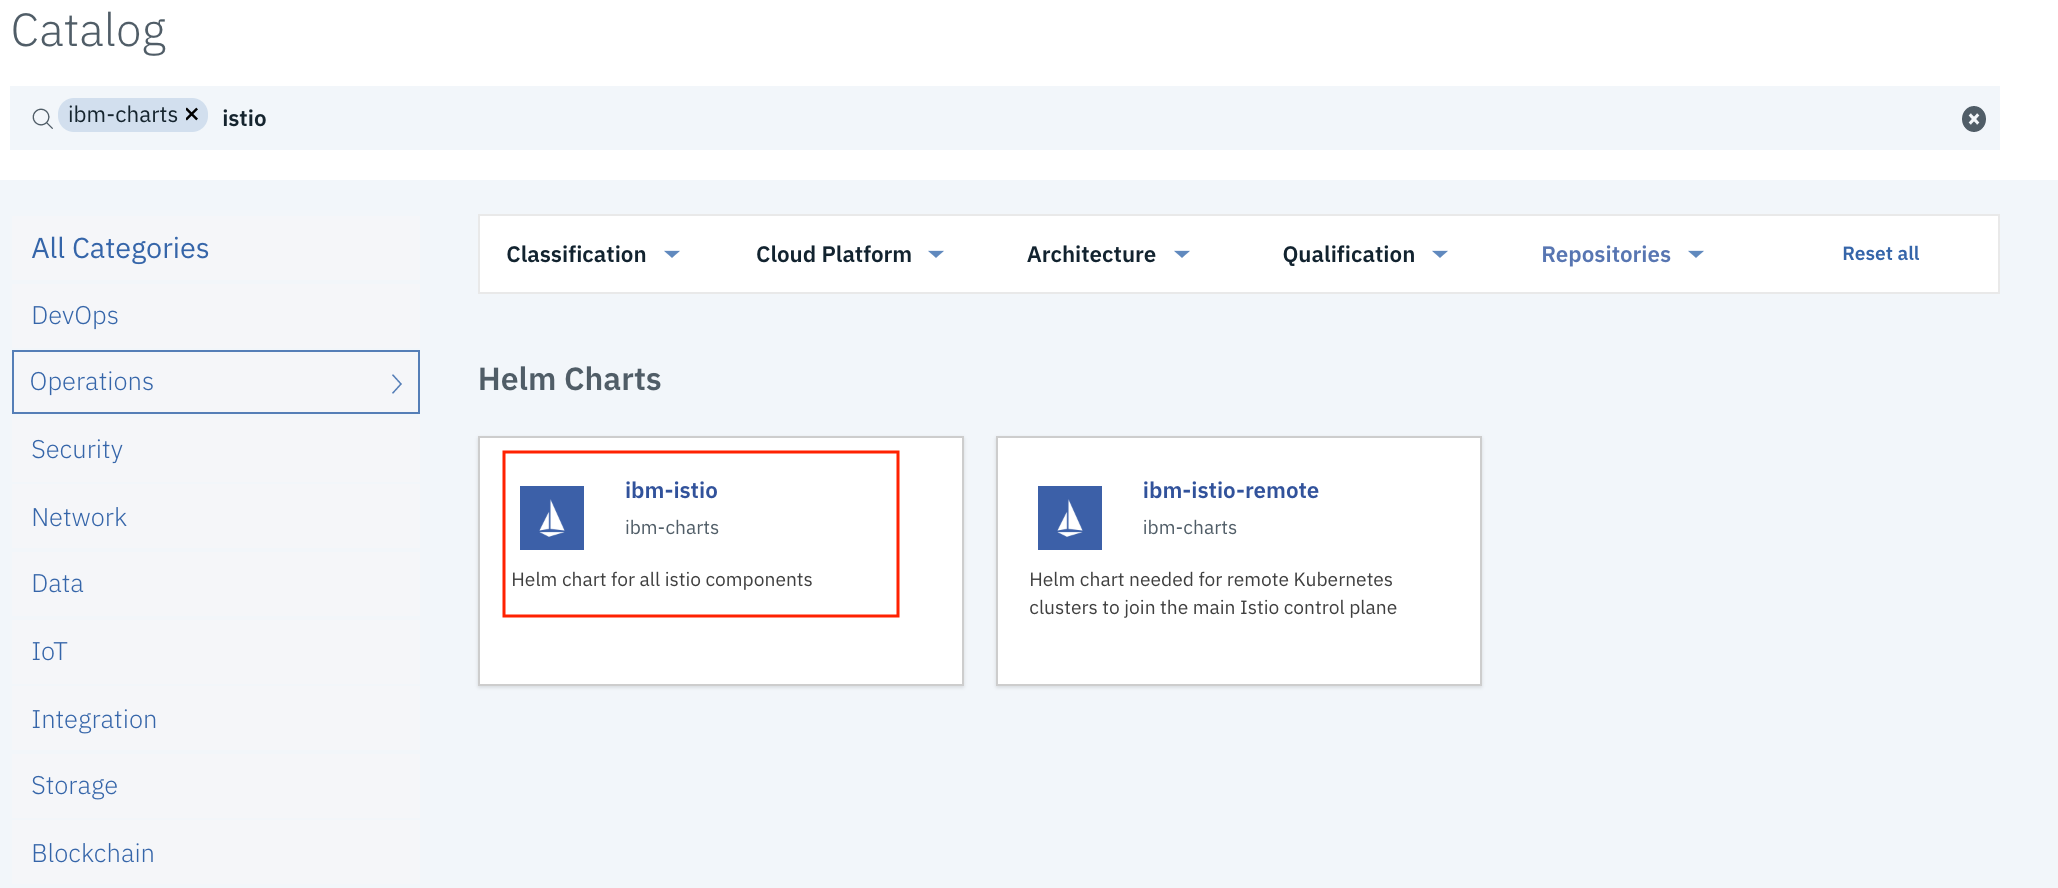
Task: Select the IoT category
Action: 49,652
